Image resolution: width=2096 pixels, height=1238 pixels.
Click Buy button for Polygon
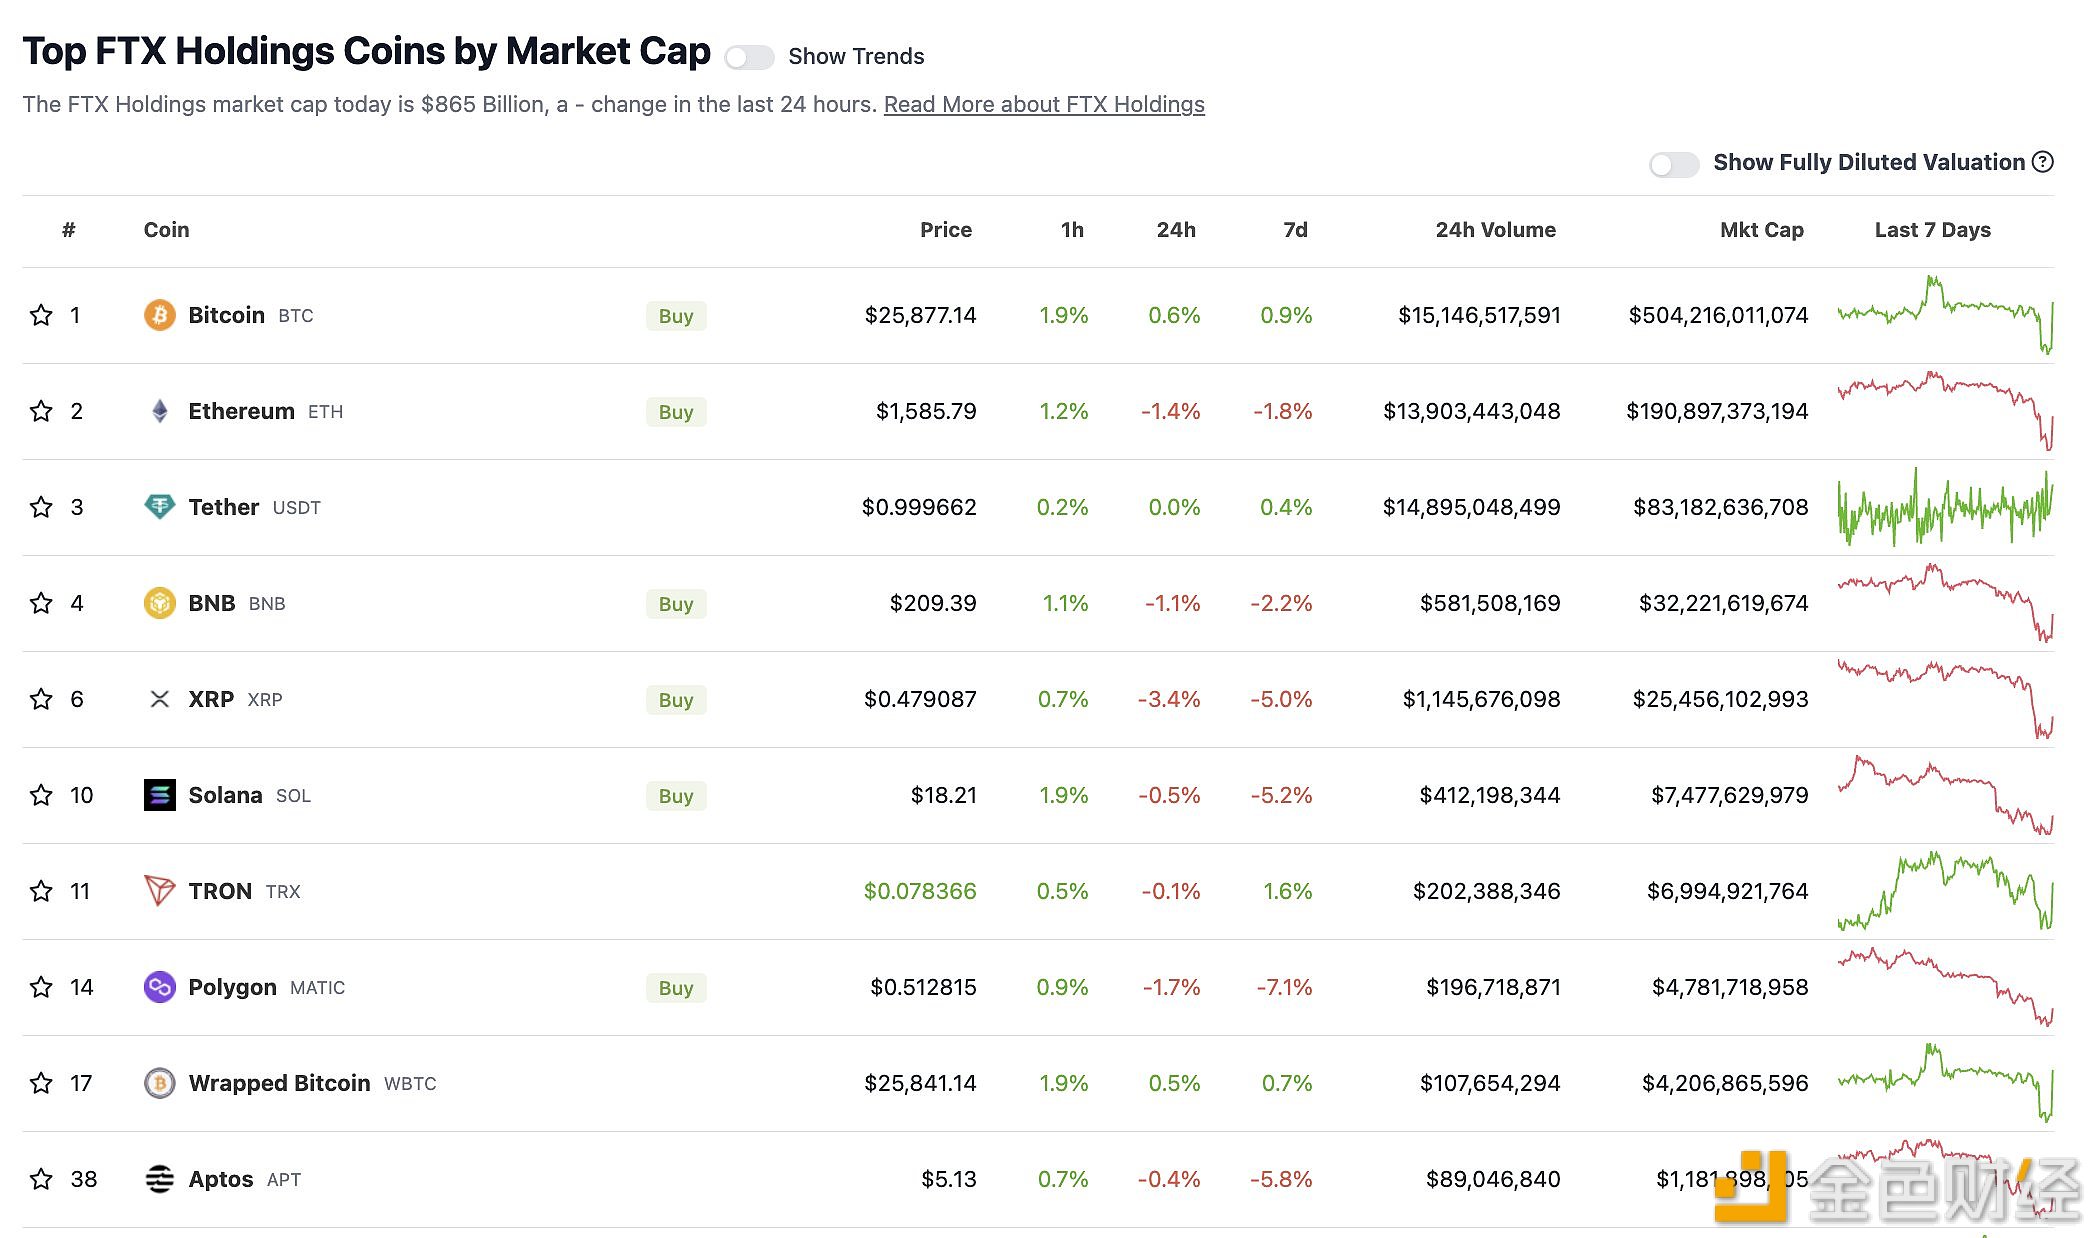[x=676, y=988]
